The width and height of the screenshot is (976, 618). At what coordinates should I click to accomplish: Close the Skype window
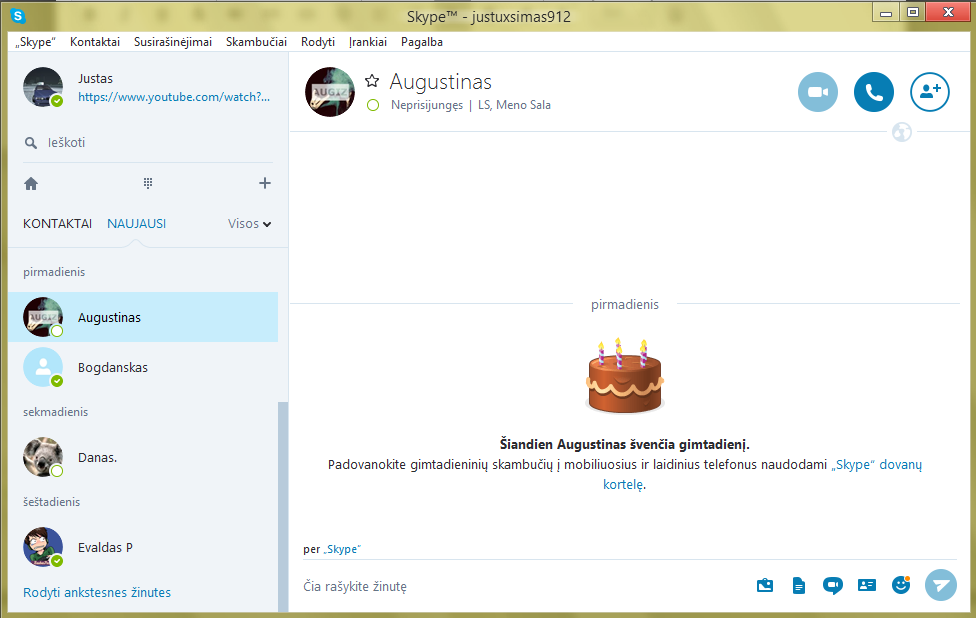[x=949, y=12]
